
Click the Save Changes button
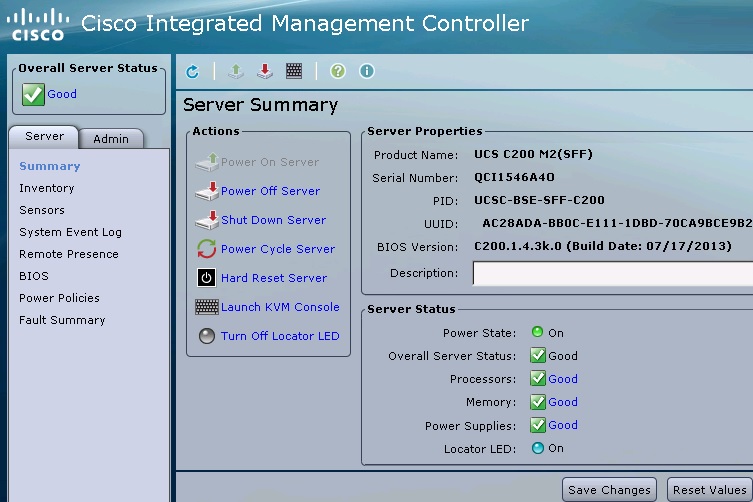609,490
